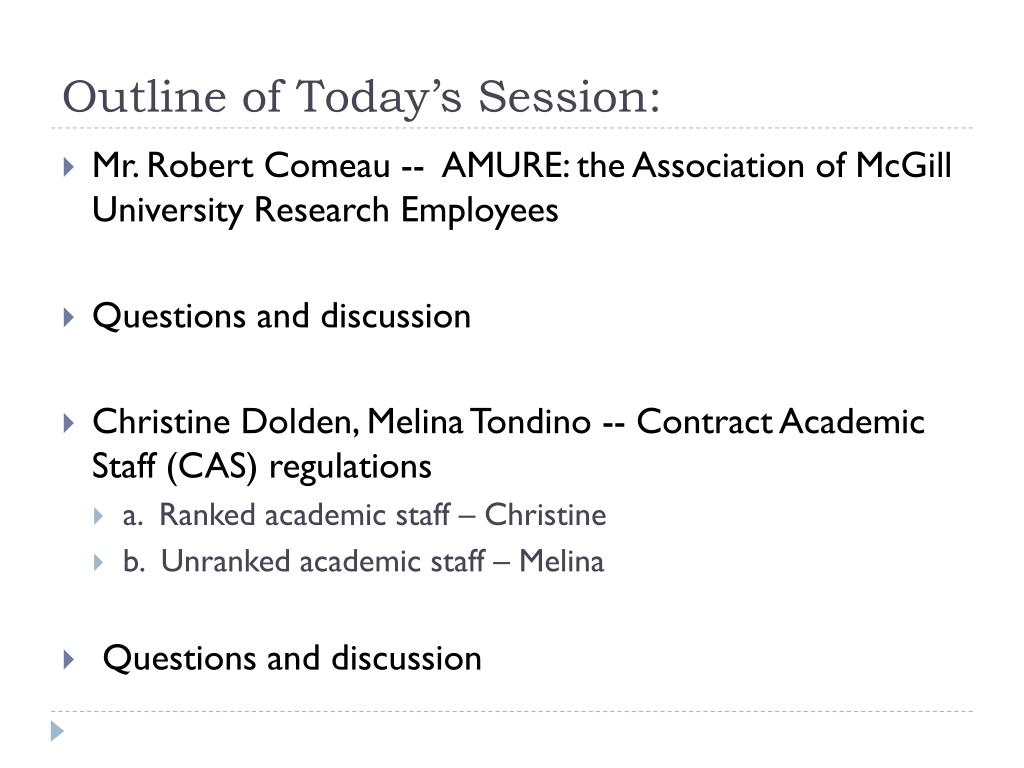Click the first Questions and discussion line
The width and height of the screenshot is (1024, 768).
(x=281, y=317)
